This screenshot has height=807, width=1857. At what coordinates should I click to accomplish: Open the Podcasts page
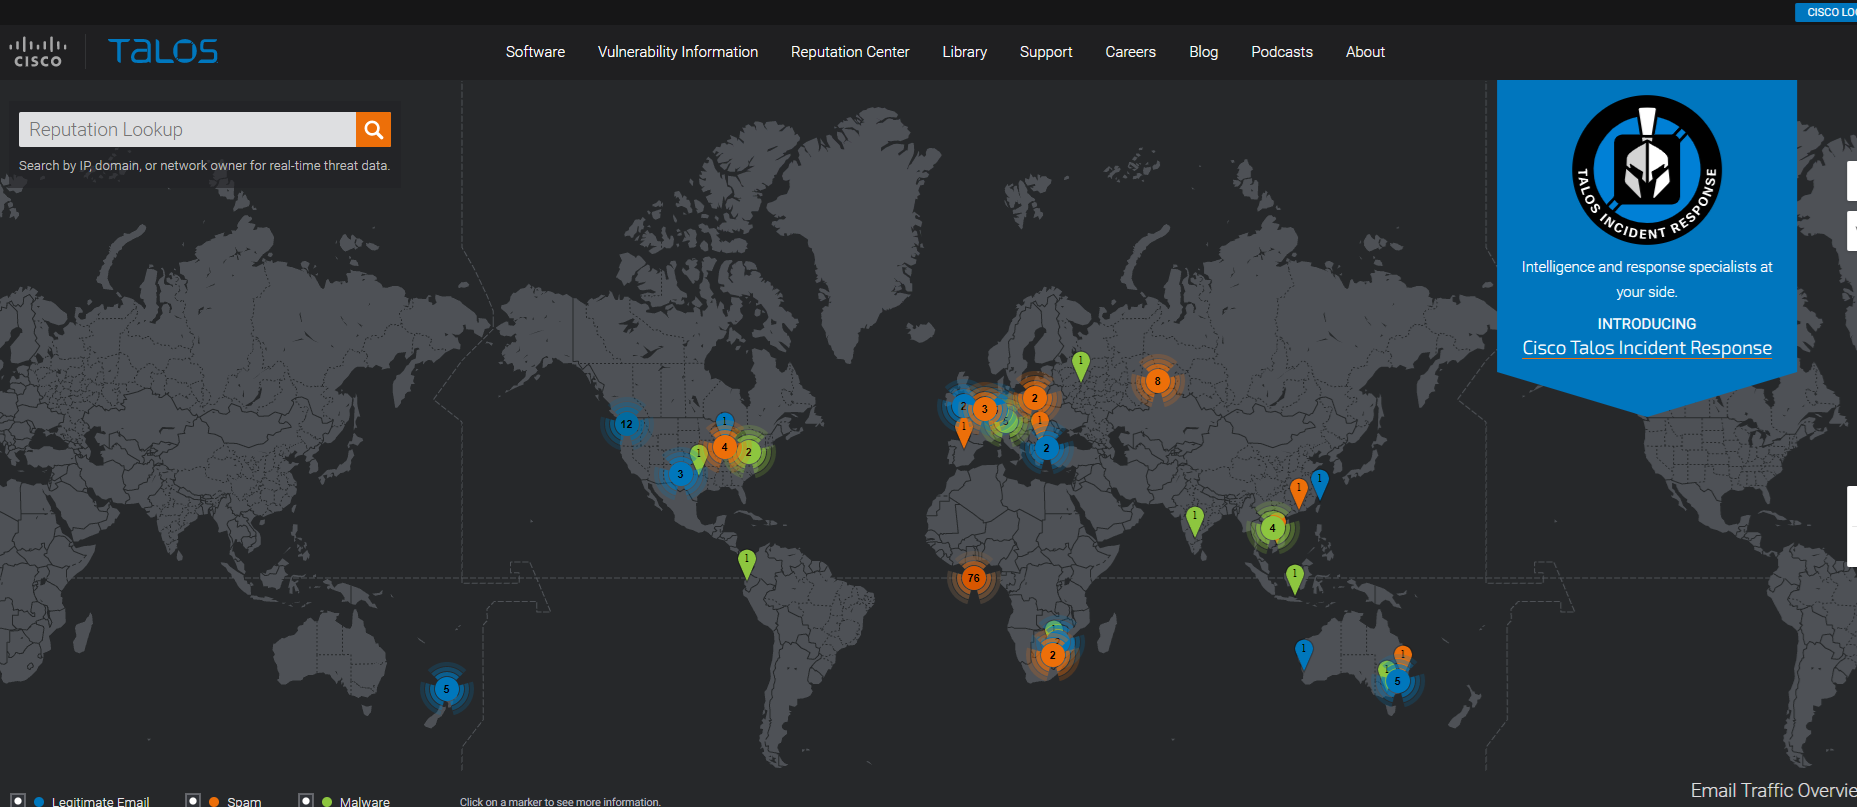(1282, 52)
